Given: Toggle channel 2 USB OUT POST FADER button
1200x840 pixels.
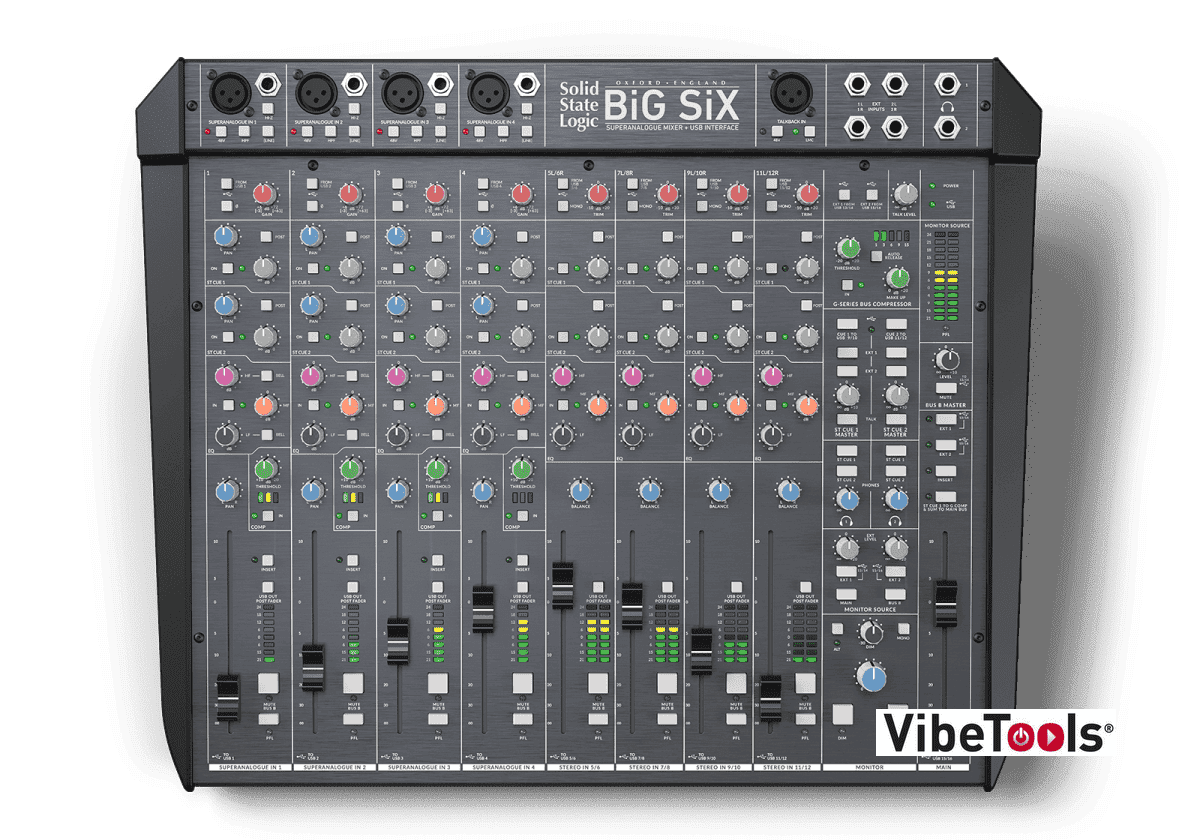Looking at the screenshot, I should pos(352,585).
